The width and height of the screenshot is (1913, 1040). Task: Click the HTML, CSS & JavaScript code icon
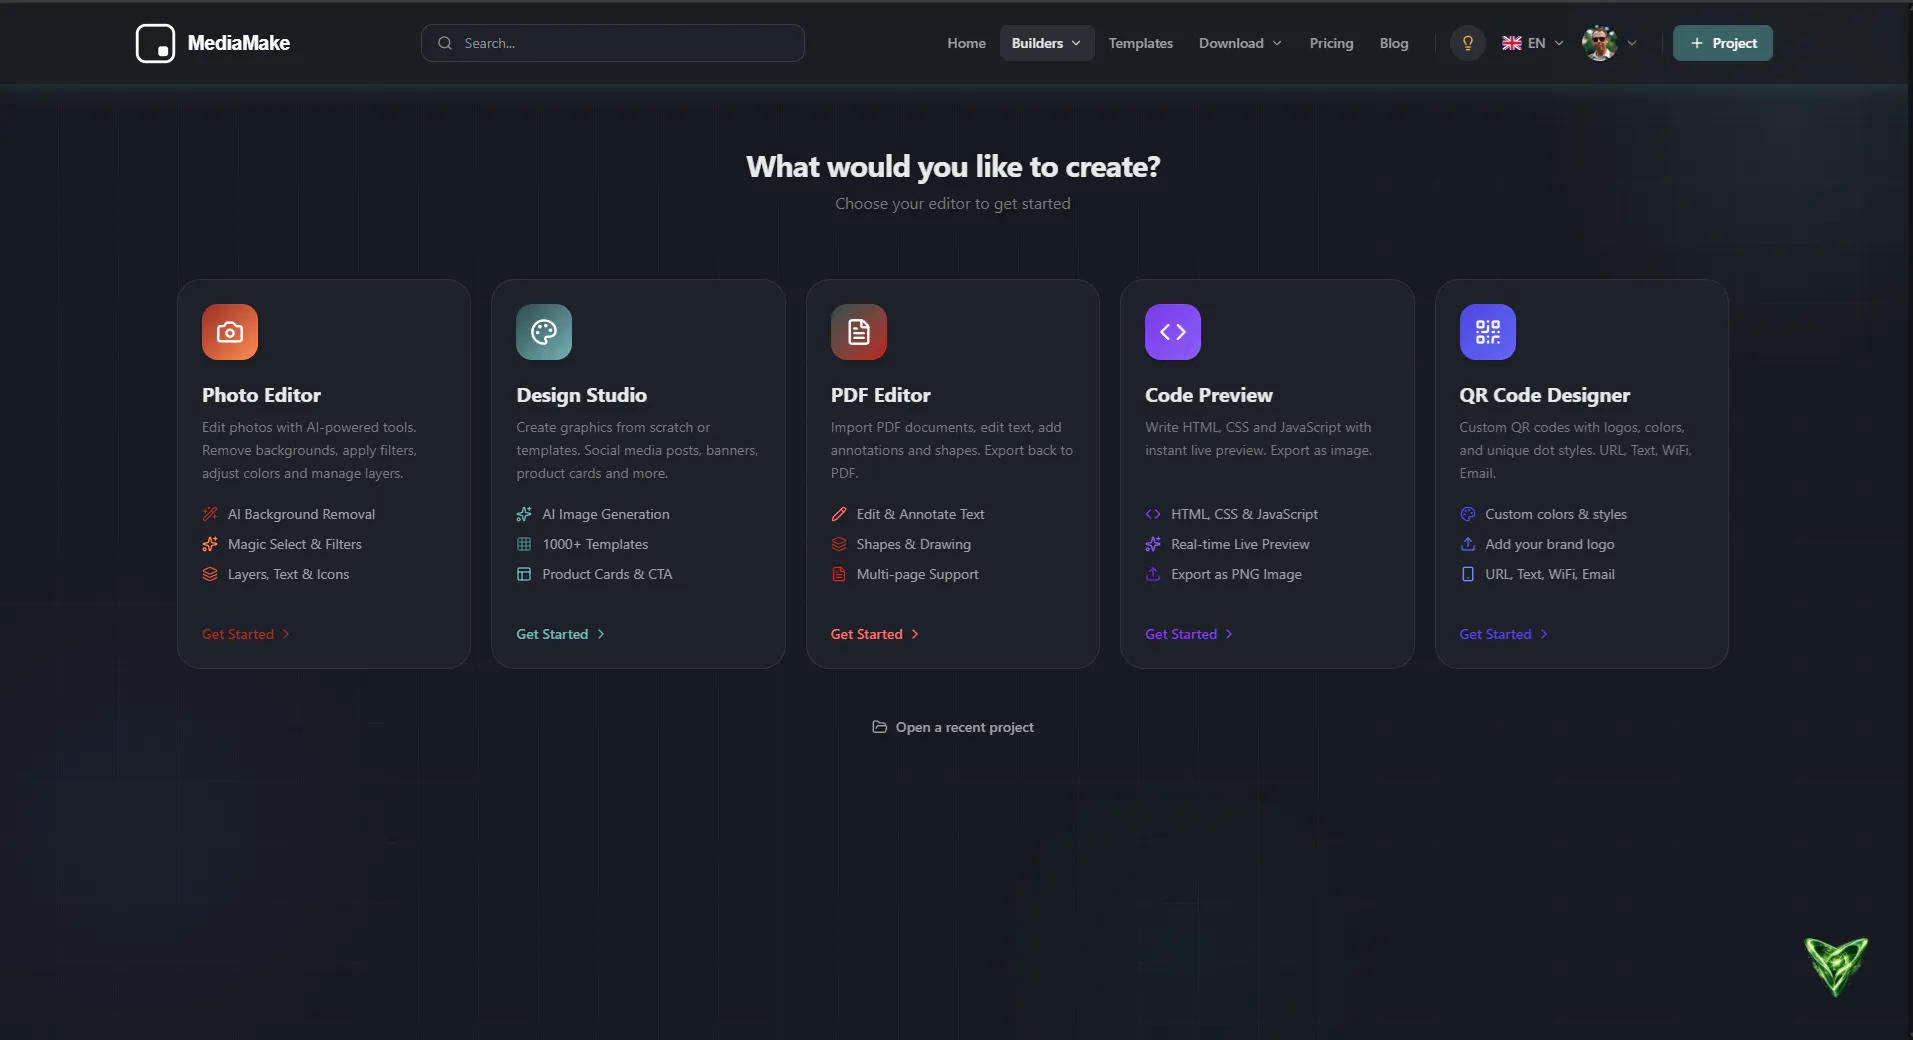coord(1153,514)
